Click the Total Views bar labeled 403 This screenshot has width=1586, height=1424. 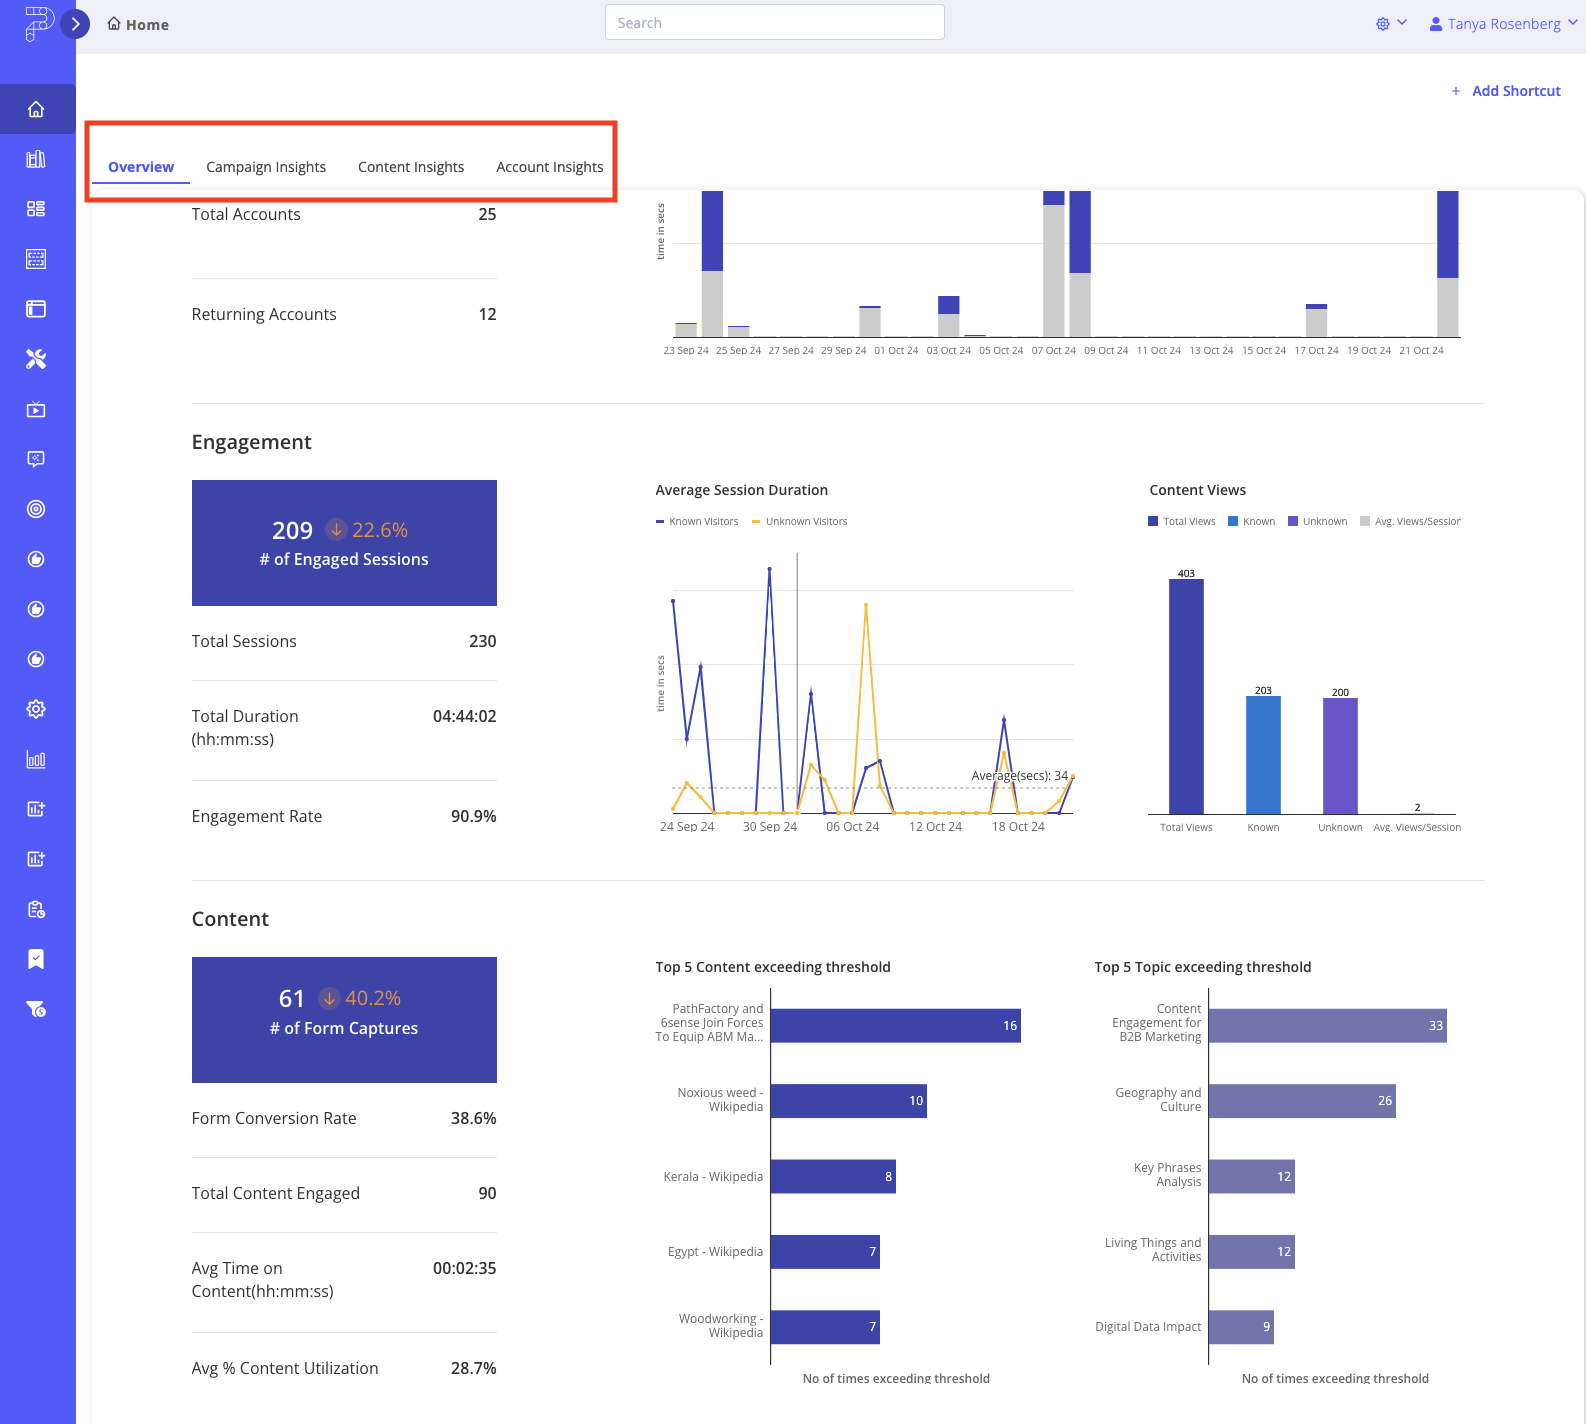(1186, 696)
